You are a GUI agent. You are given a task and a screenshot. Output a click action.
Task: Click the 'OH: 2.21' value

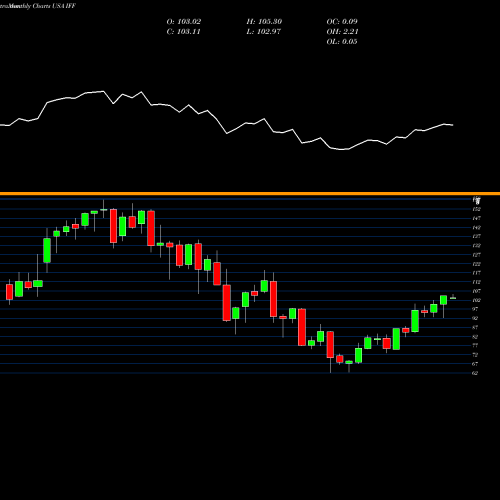(x=342, y=31)
